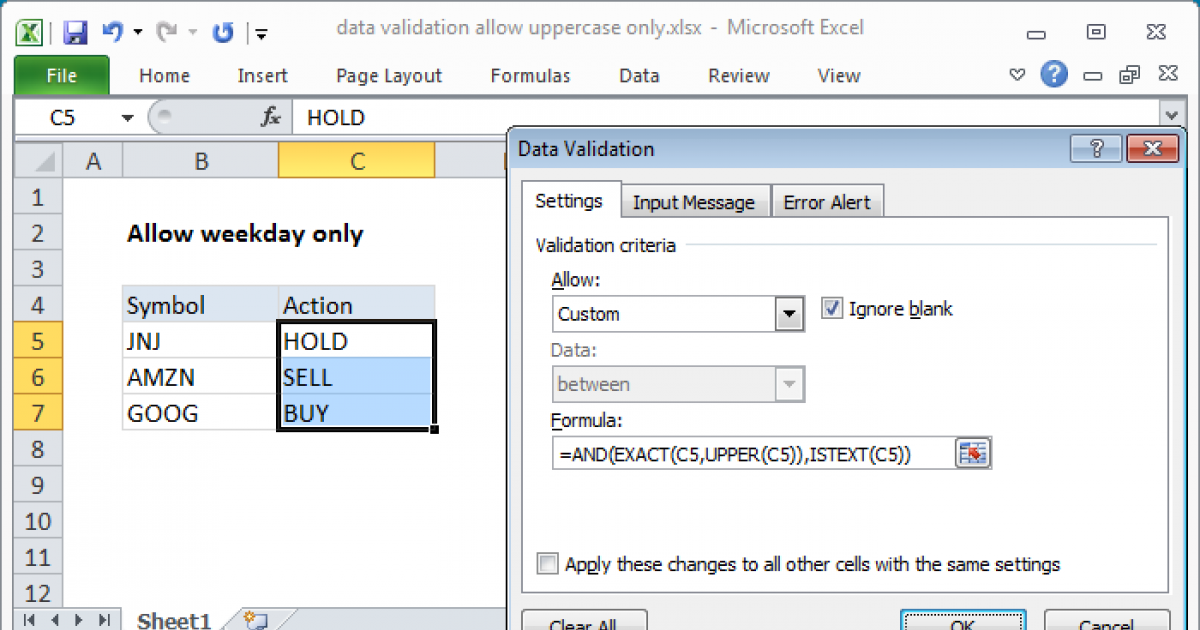Expand the Name Box dropdown arrow
The image size is (1200, 630).
[x=127, y=118]
